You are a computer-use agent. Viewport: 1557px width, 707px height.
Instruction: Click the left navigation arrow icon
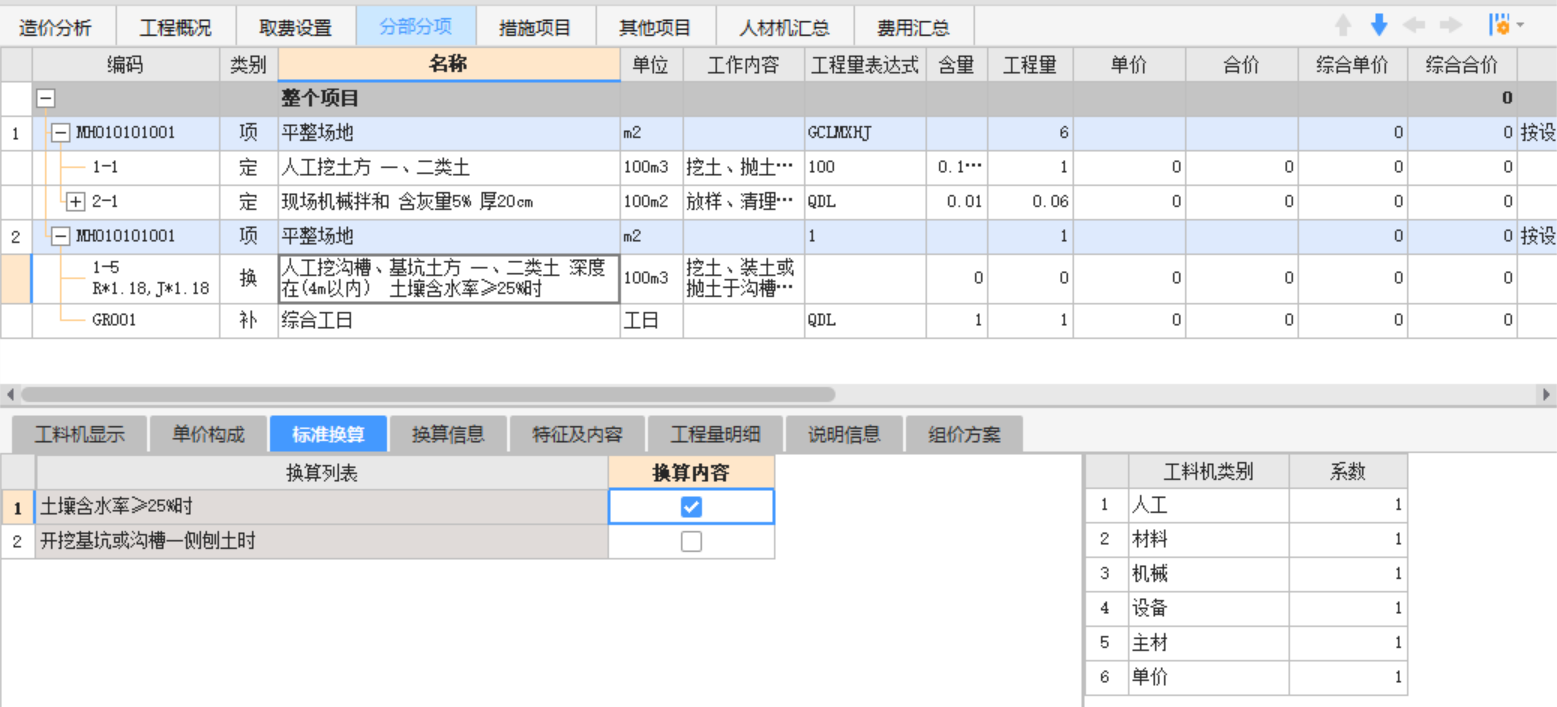click(x=1414, y=25)
